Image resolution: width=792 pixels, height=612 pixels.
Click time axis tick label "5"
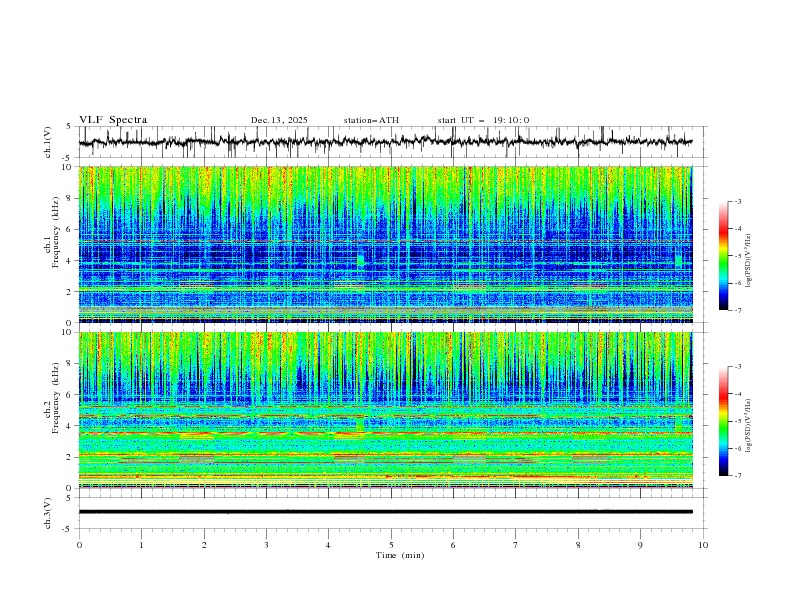(x=391, y=545)
